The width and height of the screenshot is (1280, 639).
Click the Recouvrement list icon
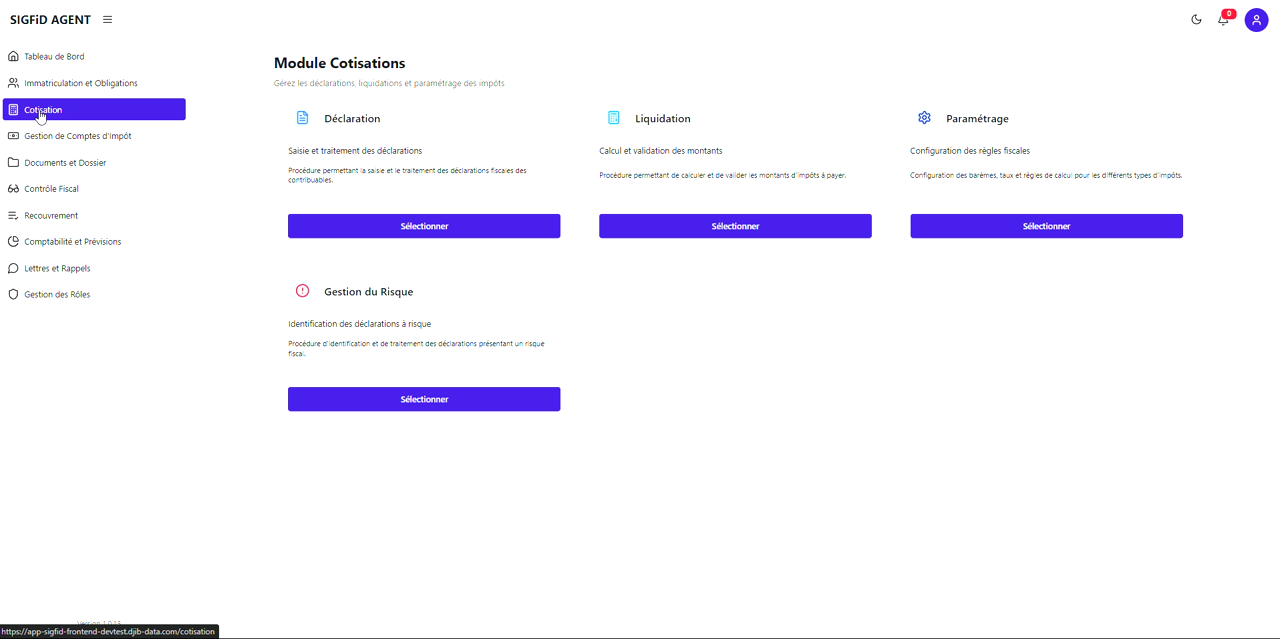13,215
